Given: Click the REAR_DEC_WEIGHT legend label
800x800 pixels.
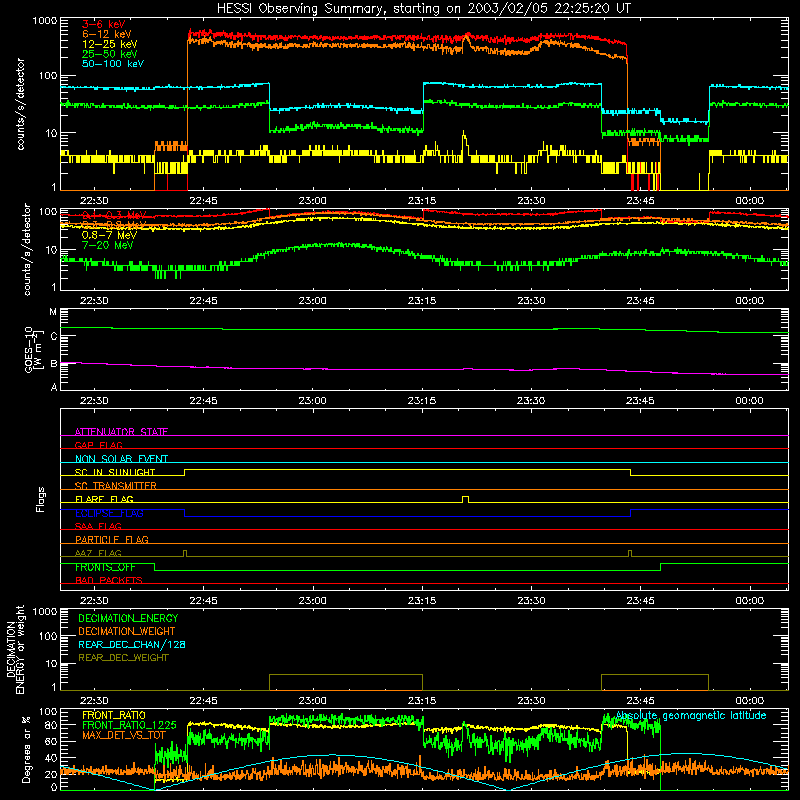Looking at the screenshot, I should (123, 658).
